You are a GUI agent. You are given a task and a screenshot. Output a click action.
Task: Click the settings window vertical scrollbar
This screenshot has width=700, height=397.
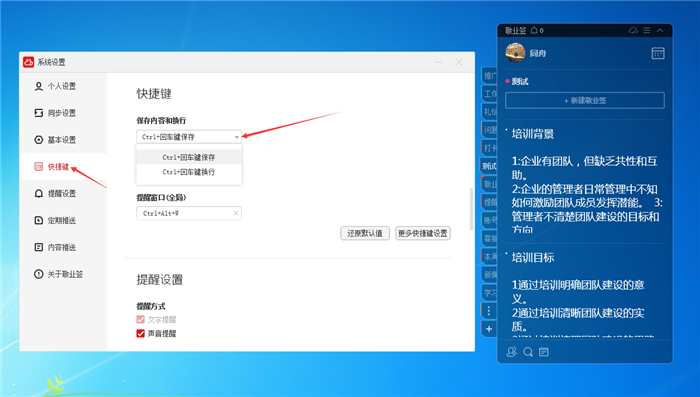point(471,209)
